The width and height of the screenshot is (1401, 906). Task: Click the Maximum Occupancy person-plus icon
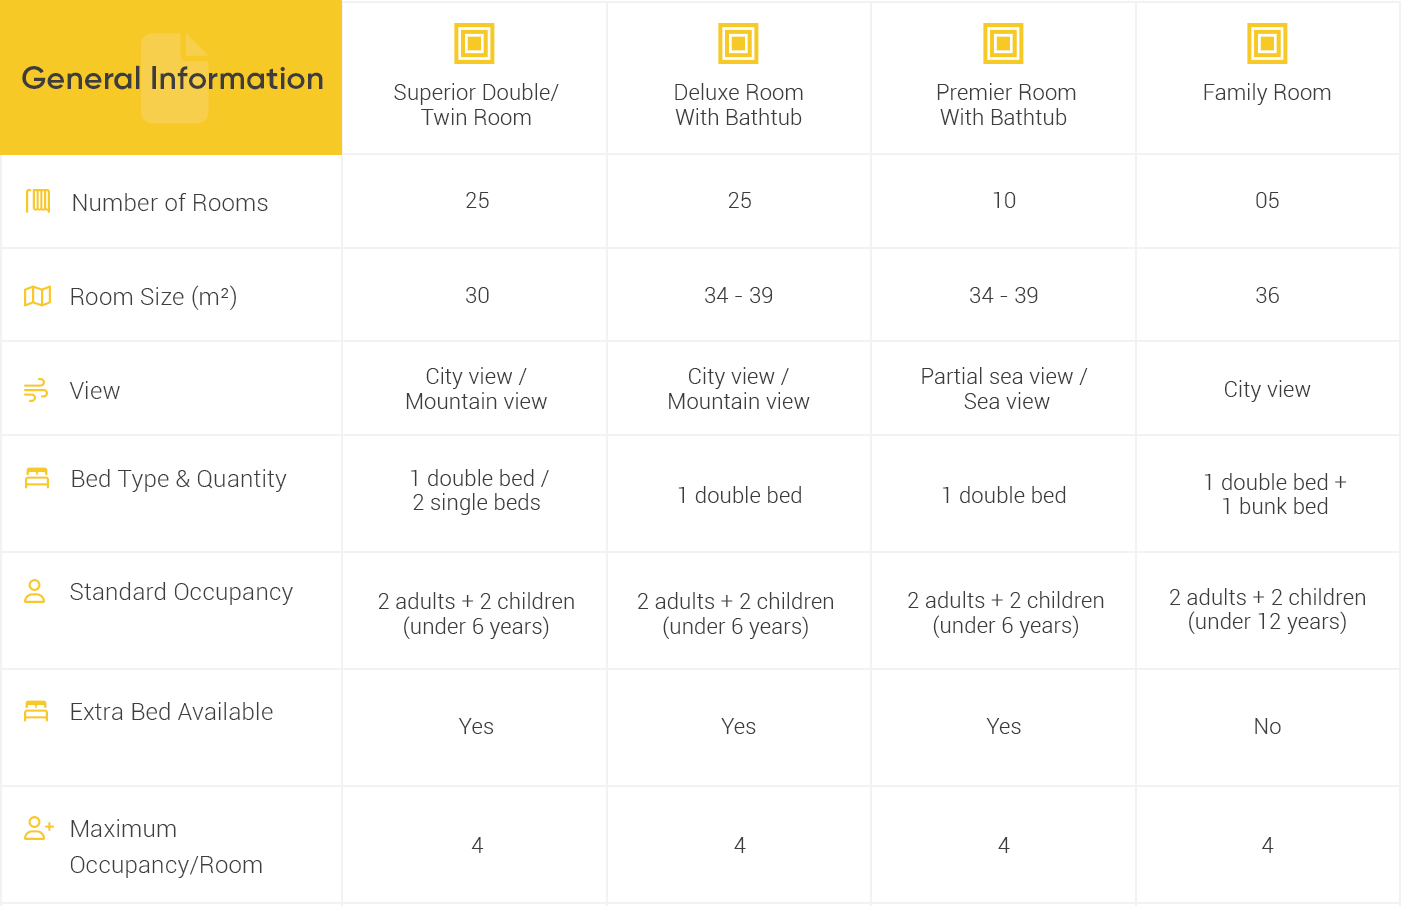(38, 828)
